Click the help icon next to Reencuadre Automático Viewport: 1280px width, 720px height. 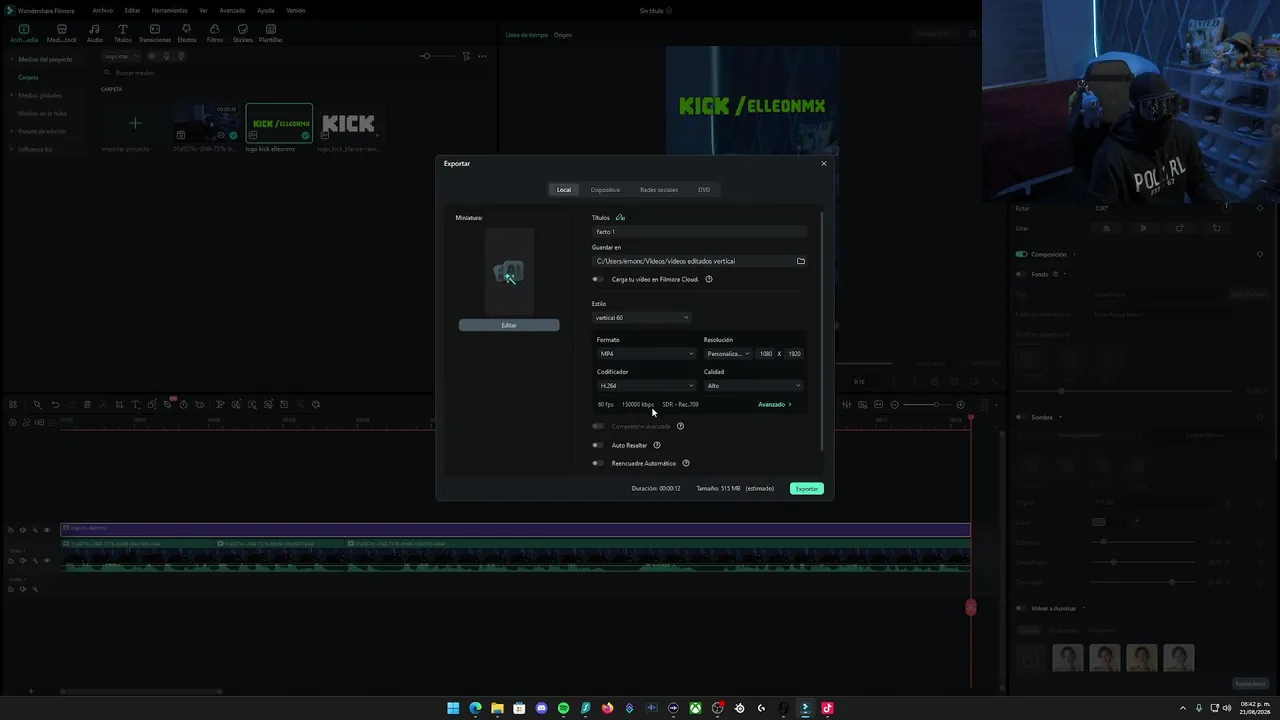click(x=686, y=463)
